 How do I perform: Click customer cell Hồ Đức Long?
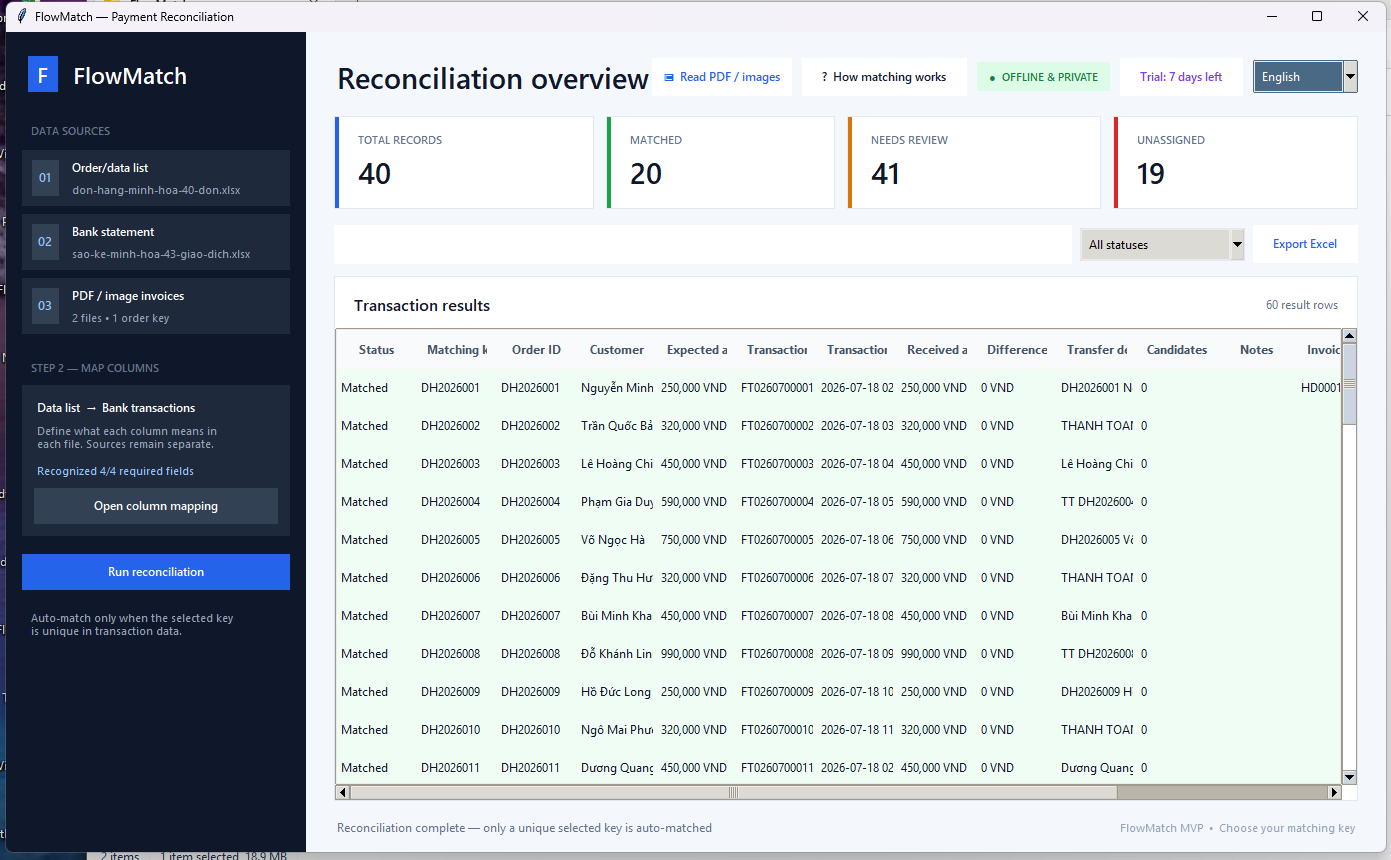[616, 692]
